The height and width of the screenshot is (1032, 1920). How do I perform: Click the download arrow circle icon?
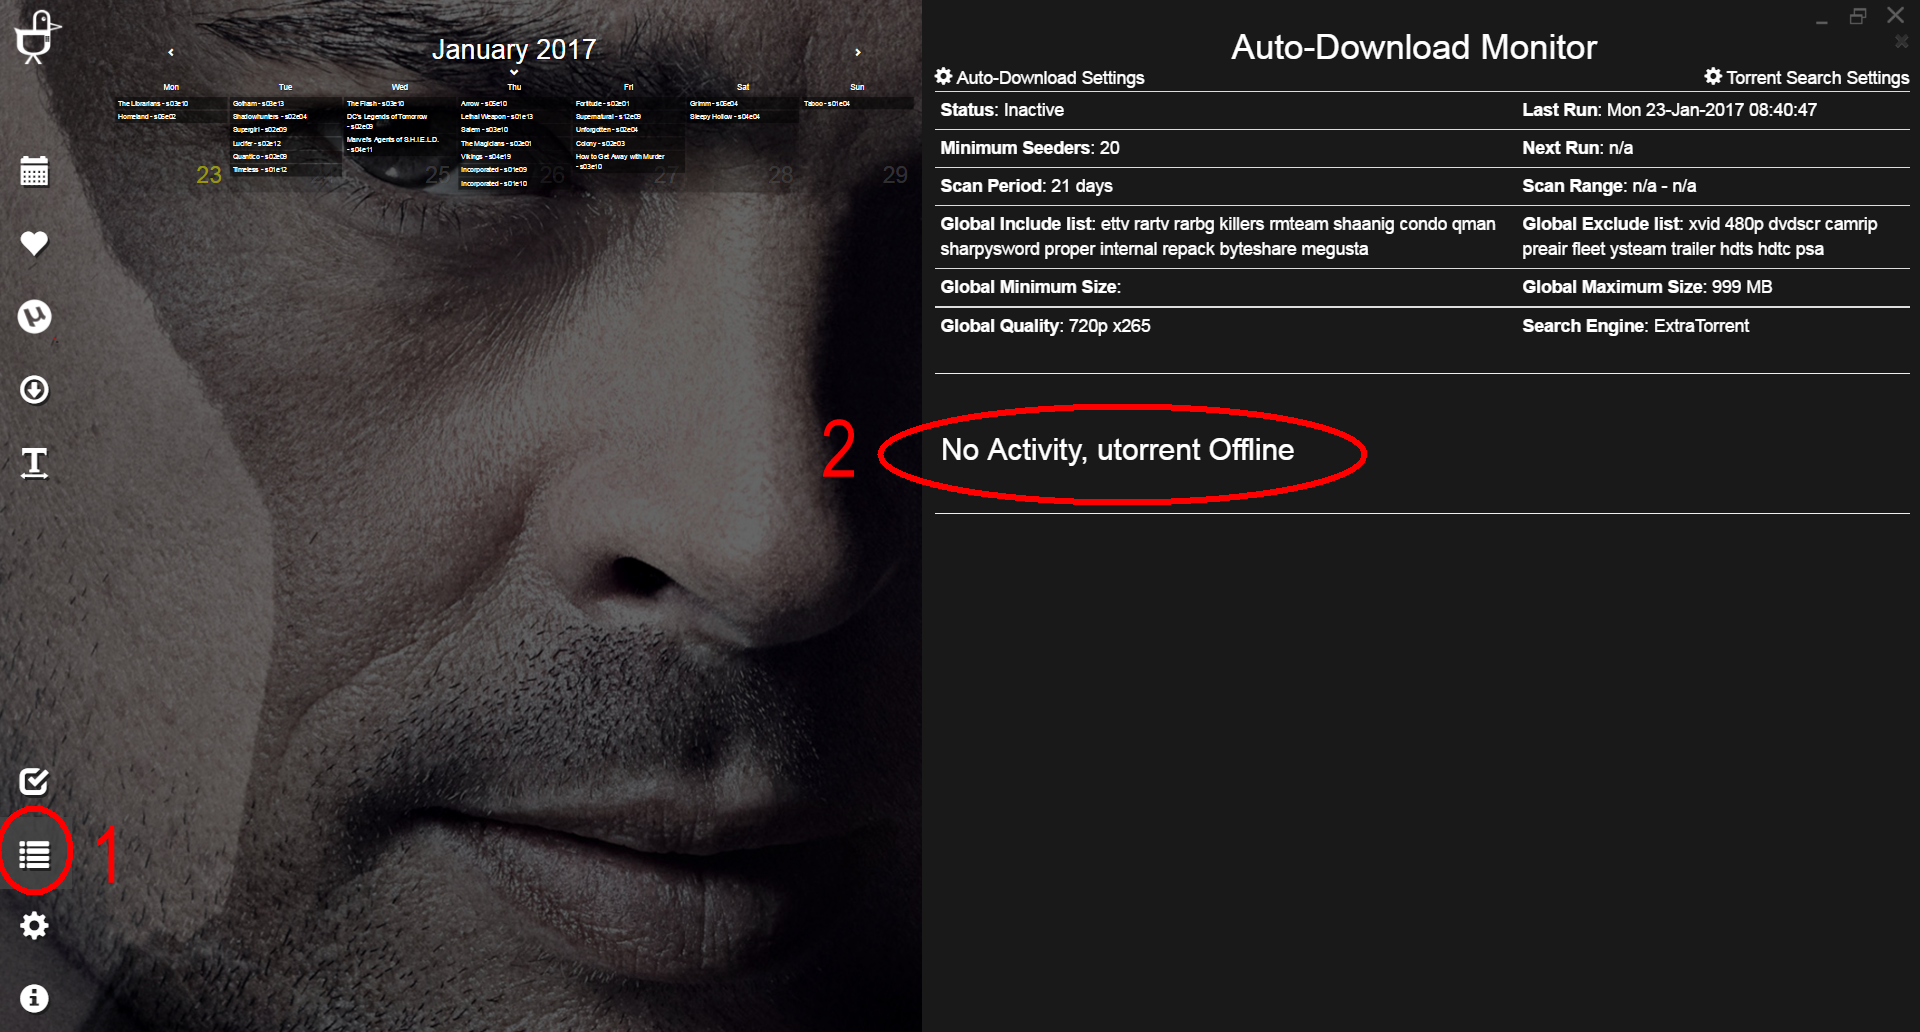(34, 389)
